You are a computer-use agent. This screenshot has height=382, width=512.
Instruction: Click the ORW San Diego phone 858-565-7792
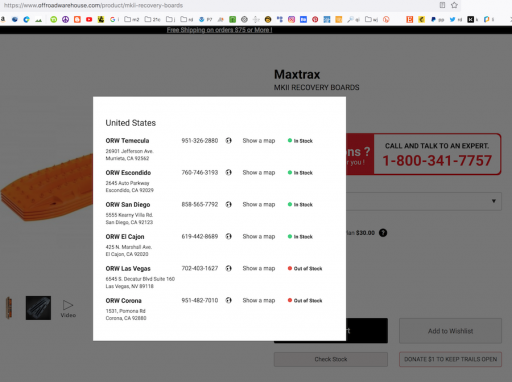[200, 205]
